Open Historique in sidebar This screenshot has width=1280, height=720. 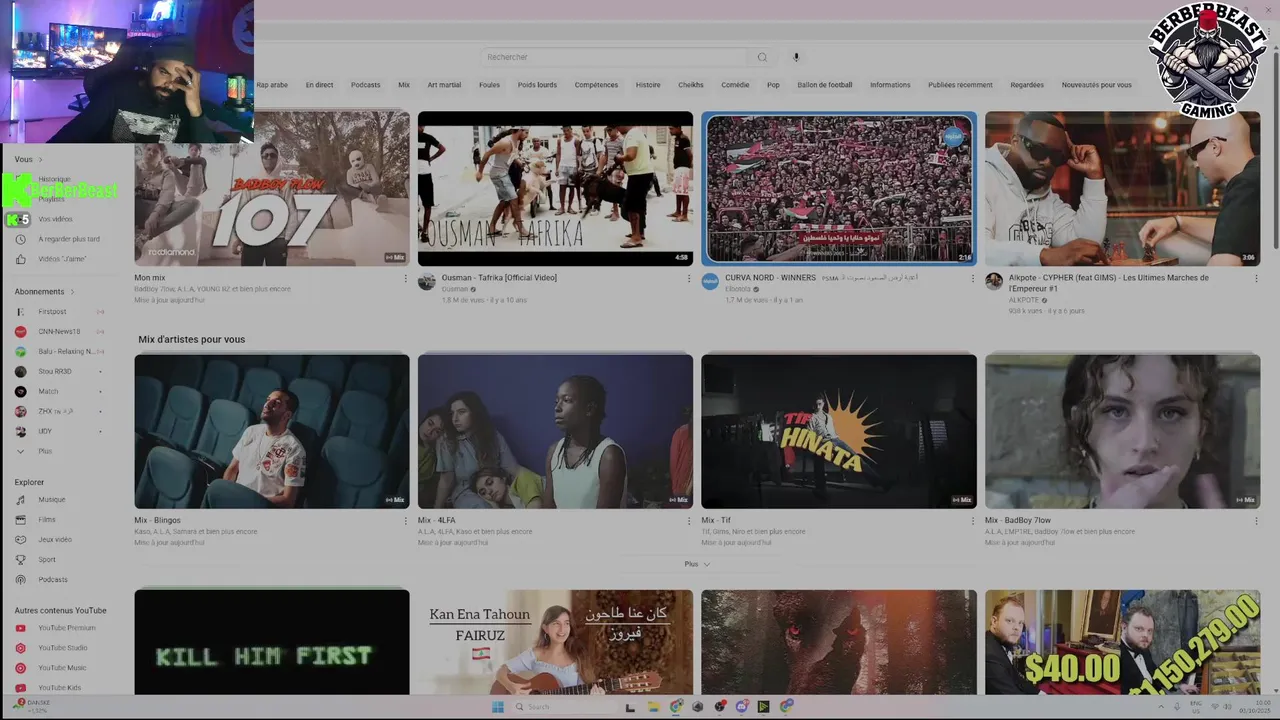point(54,179)
